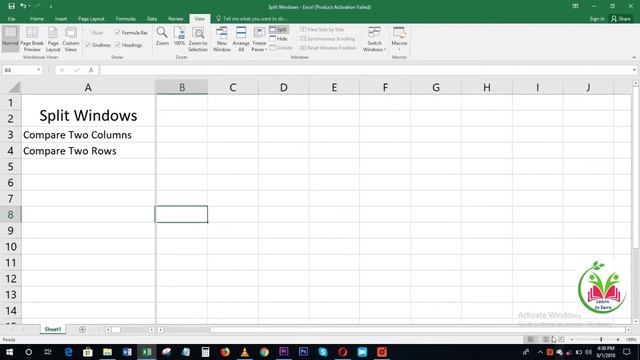Open Firefox from the taskbar
Image resolution: width=640 pixels, height=360 pixels.
[225, 352]
